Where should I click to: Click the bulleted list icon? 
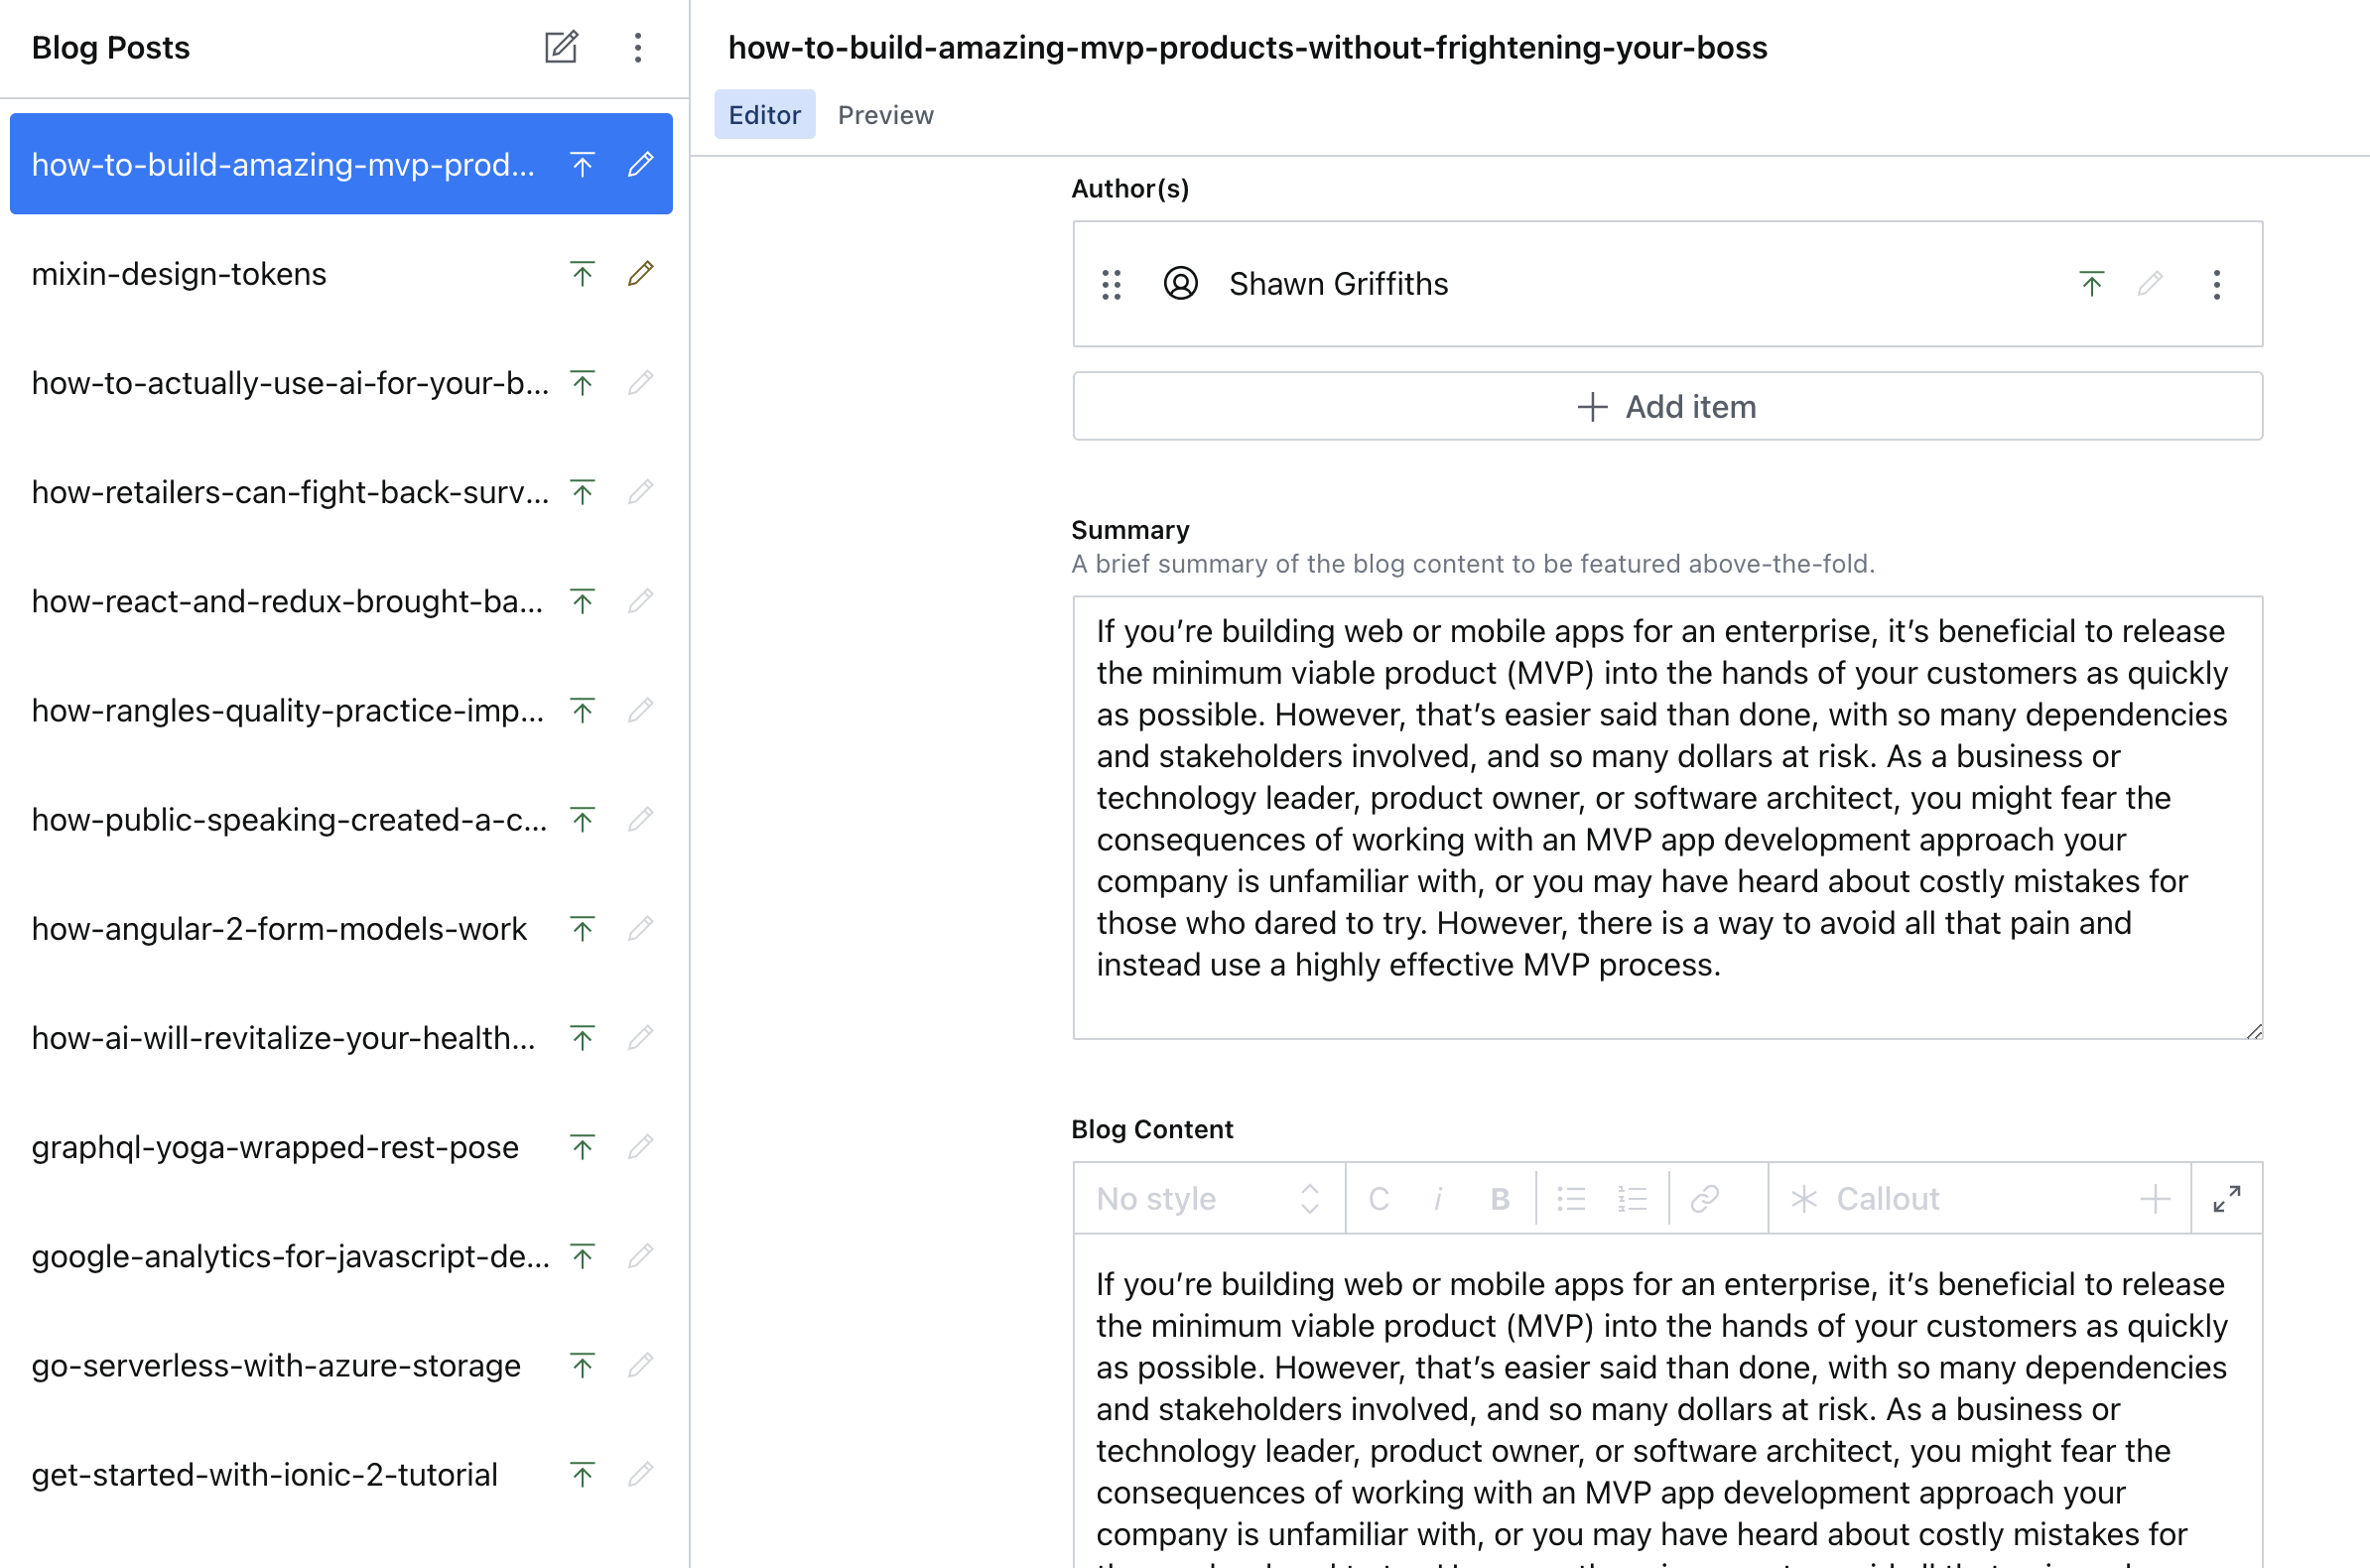1571,1198
